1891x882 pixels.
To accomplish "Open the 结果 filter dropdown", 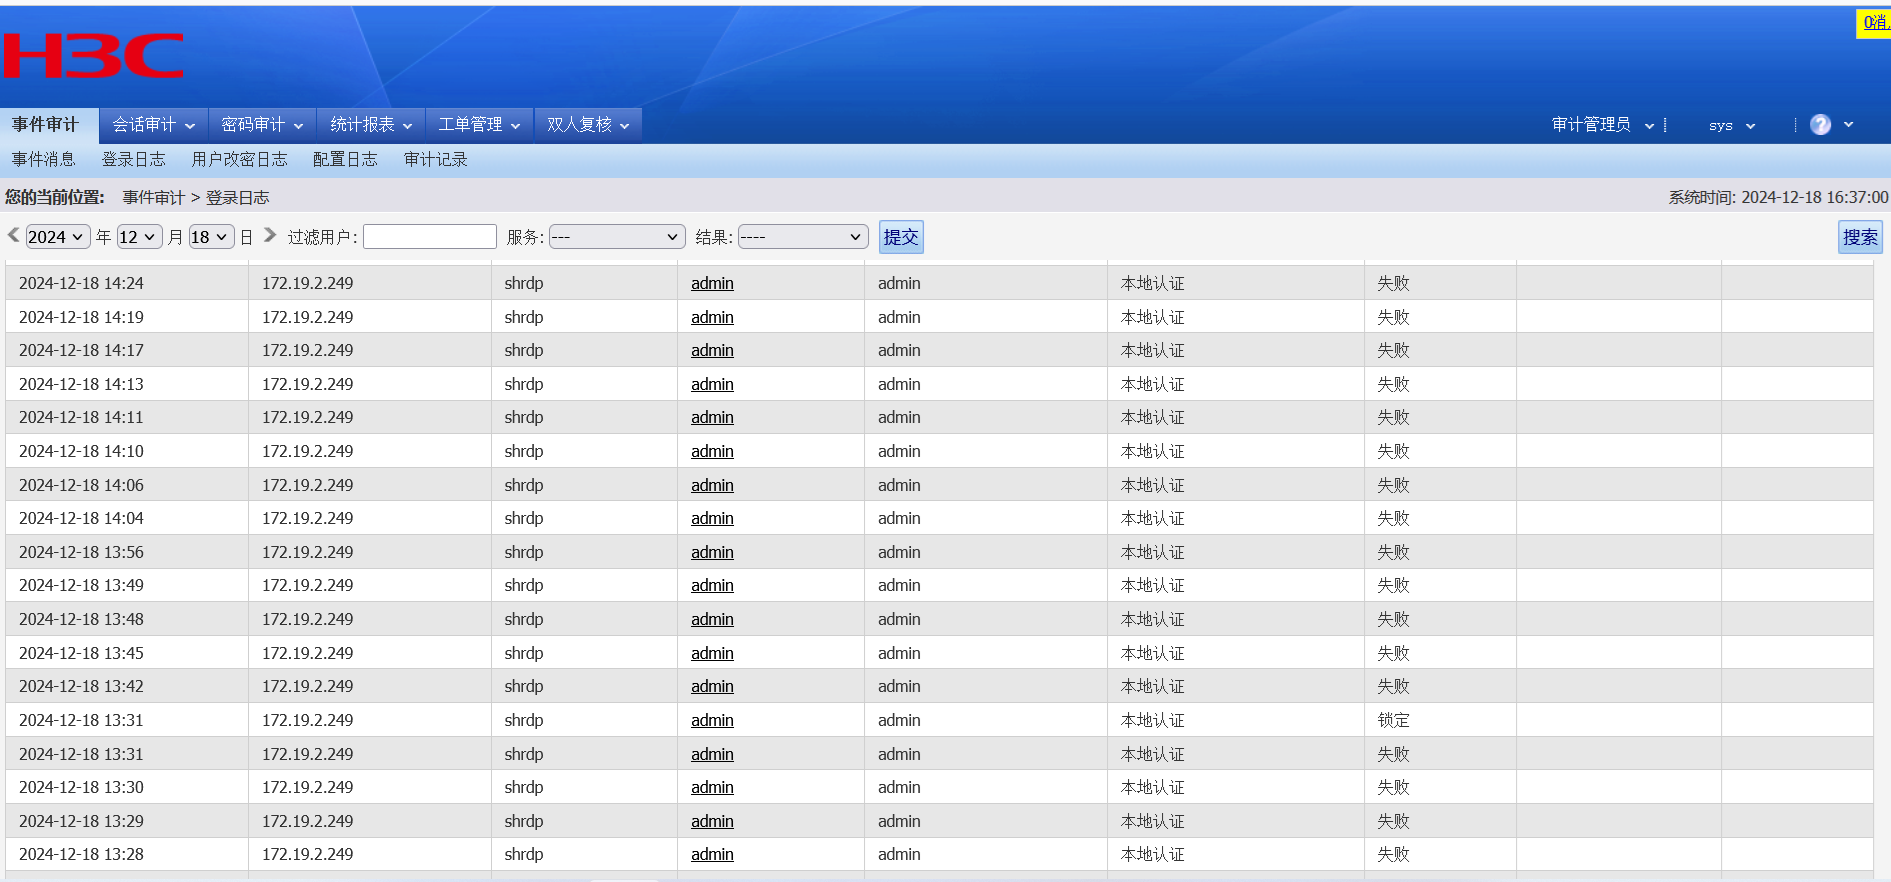I will coord(802,237).
